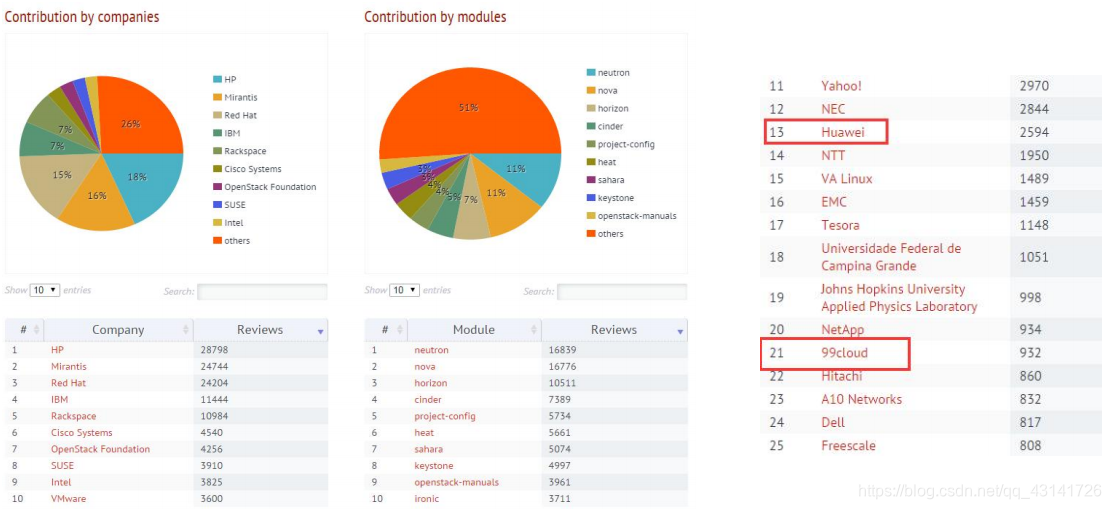Viewport: 1111px width, 509px height.
Task: Open the Mirantis company link
Action: coord(69,367)
